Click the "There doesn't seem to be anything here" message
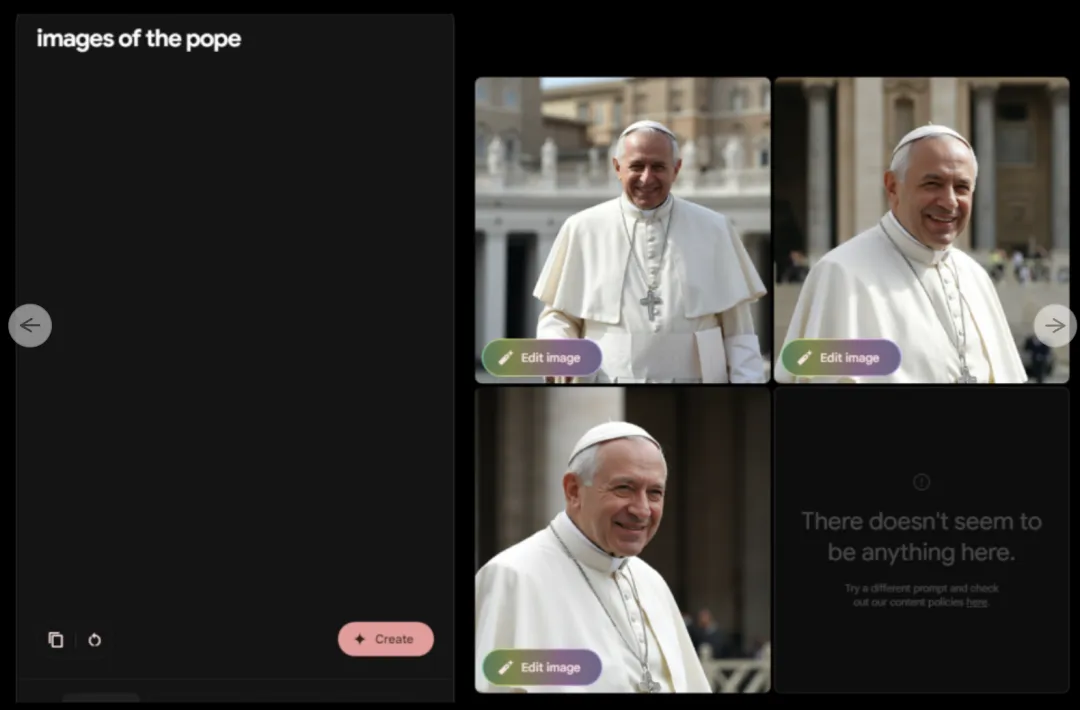This screenshot has width=1080, height=710. [921, 537]
